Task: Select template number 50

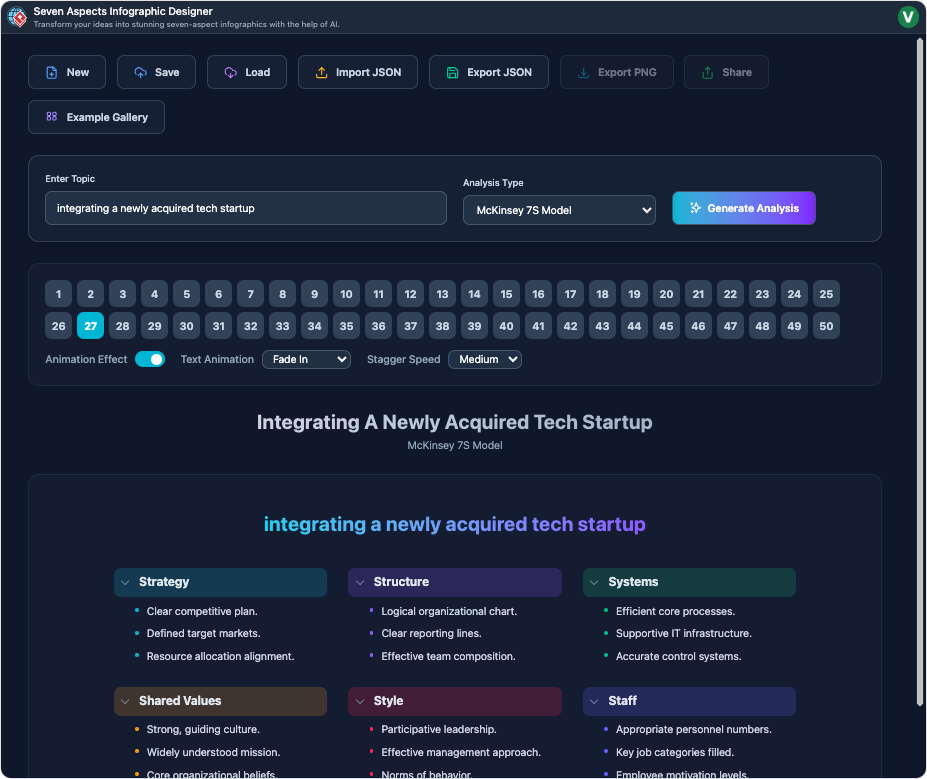Action: click(825, 326)
